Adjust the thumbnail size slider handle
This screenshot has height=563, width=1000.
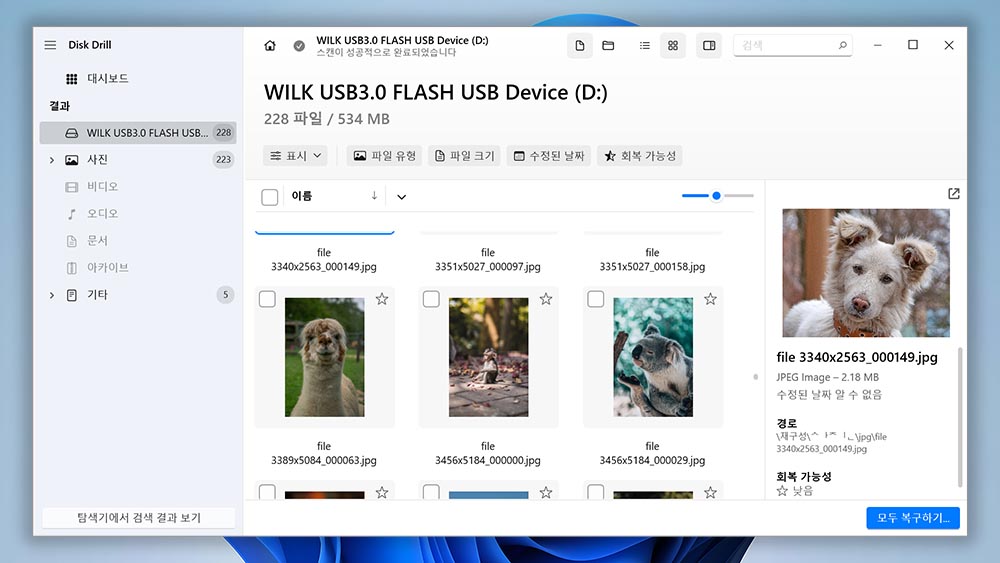click(716, 196)
